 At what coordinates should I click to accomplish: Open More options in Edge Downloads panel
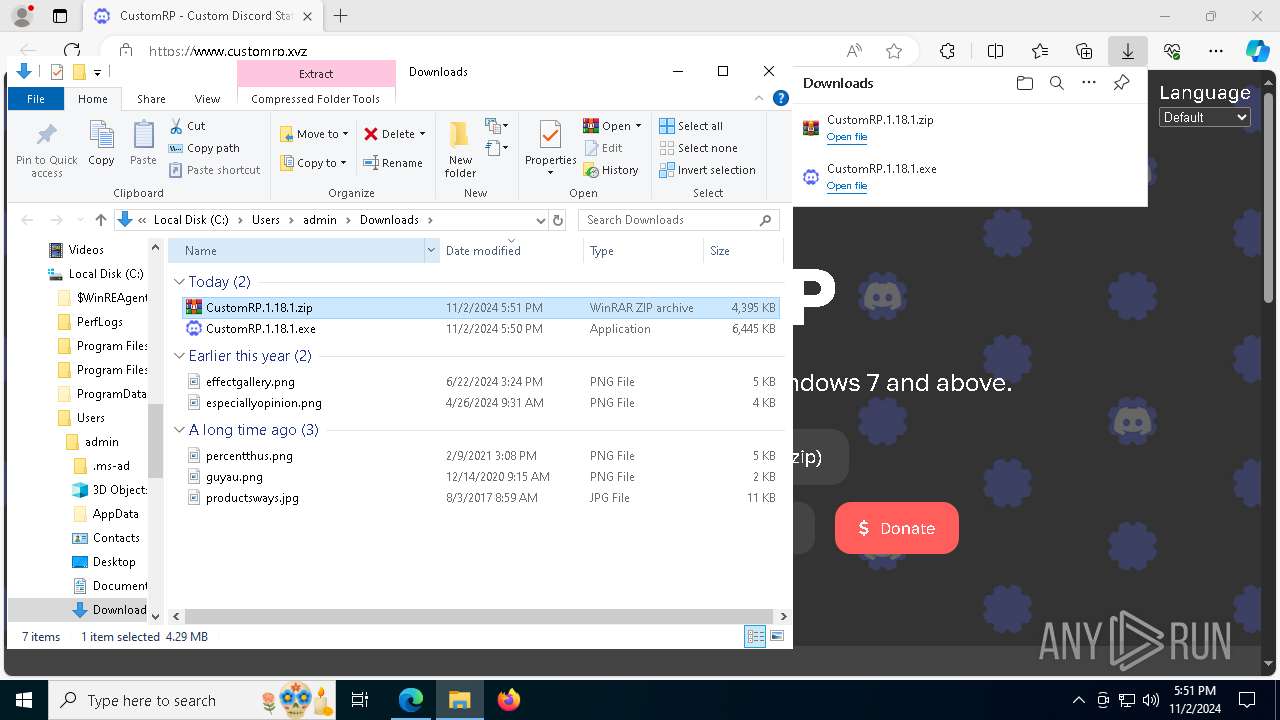pos(1089,83)
